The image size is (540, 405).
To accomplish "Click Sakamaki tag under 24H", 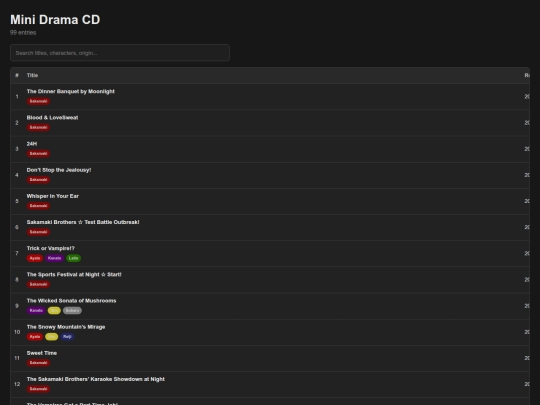I will tap(38, 154).
